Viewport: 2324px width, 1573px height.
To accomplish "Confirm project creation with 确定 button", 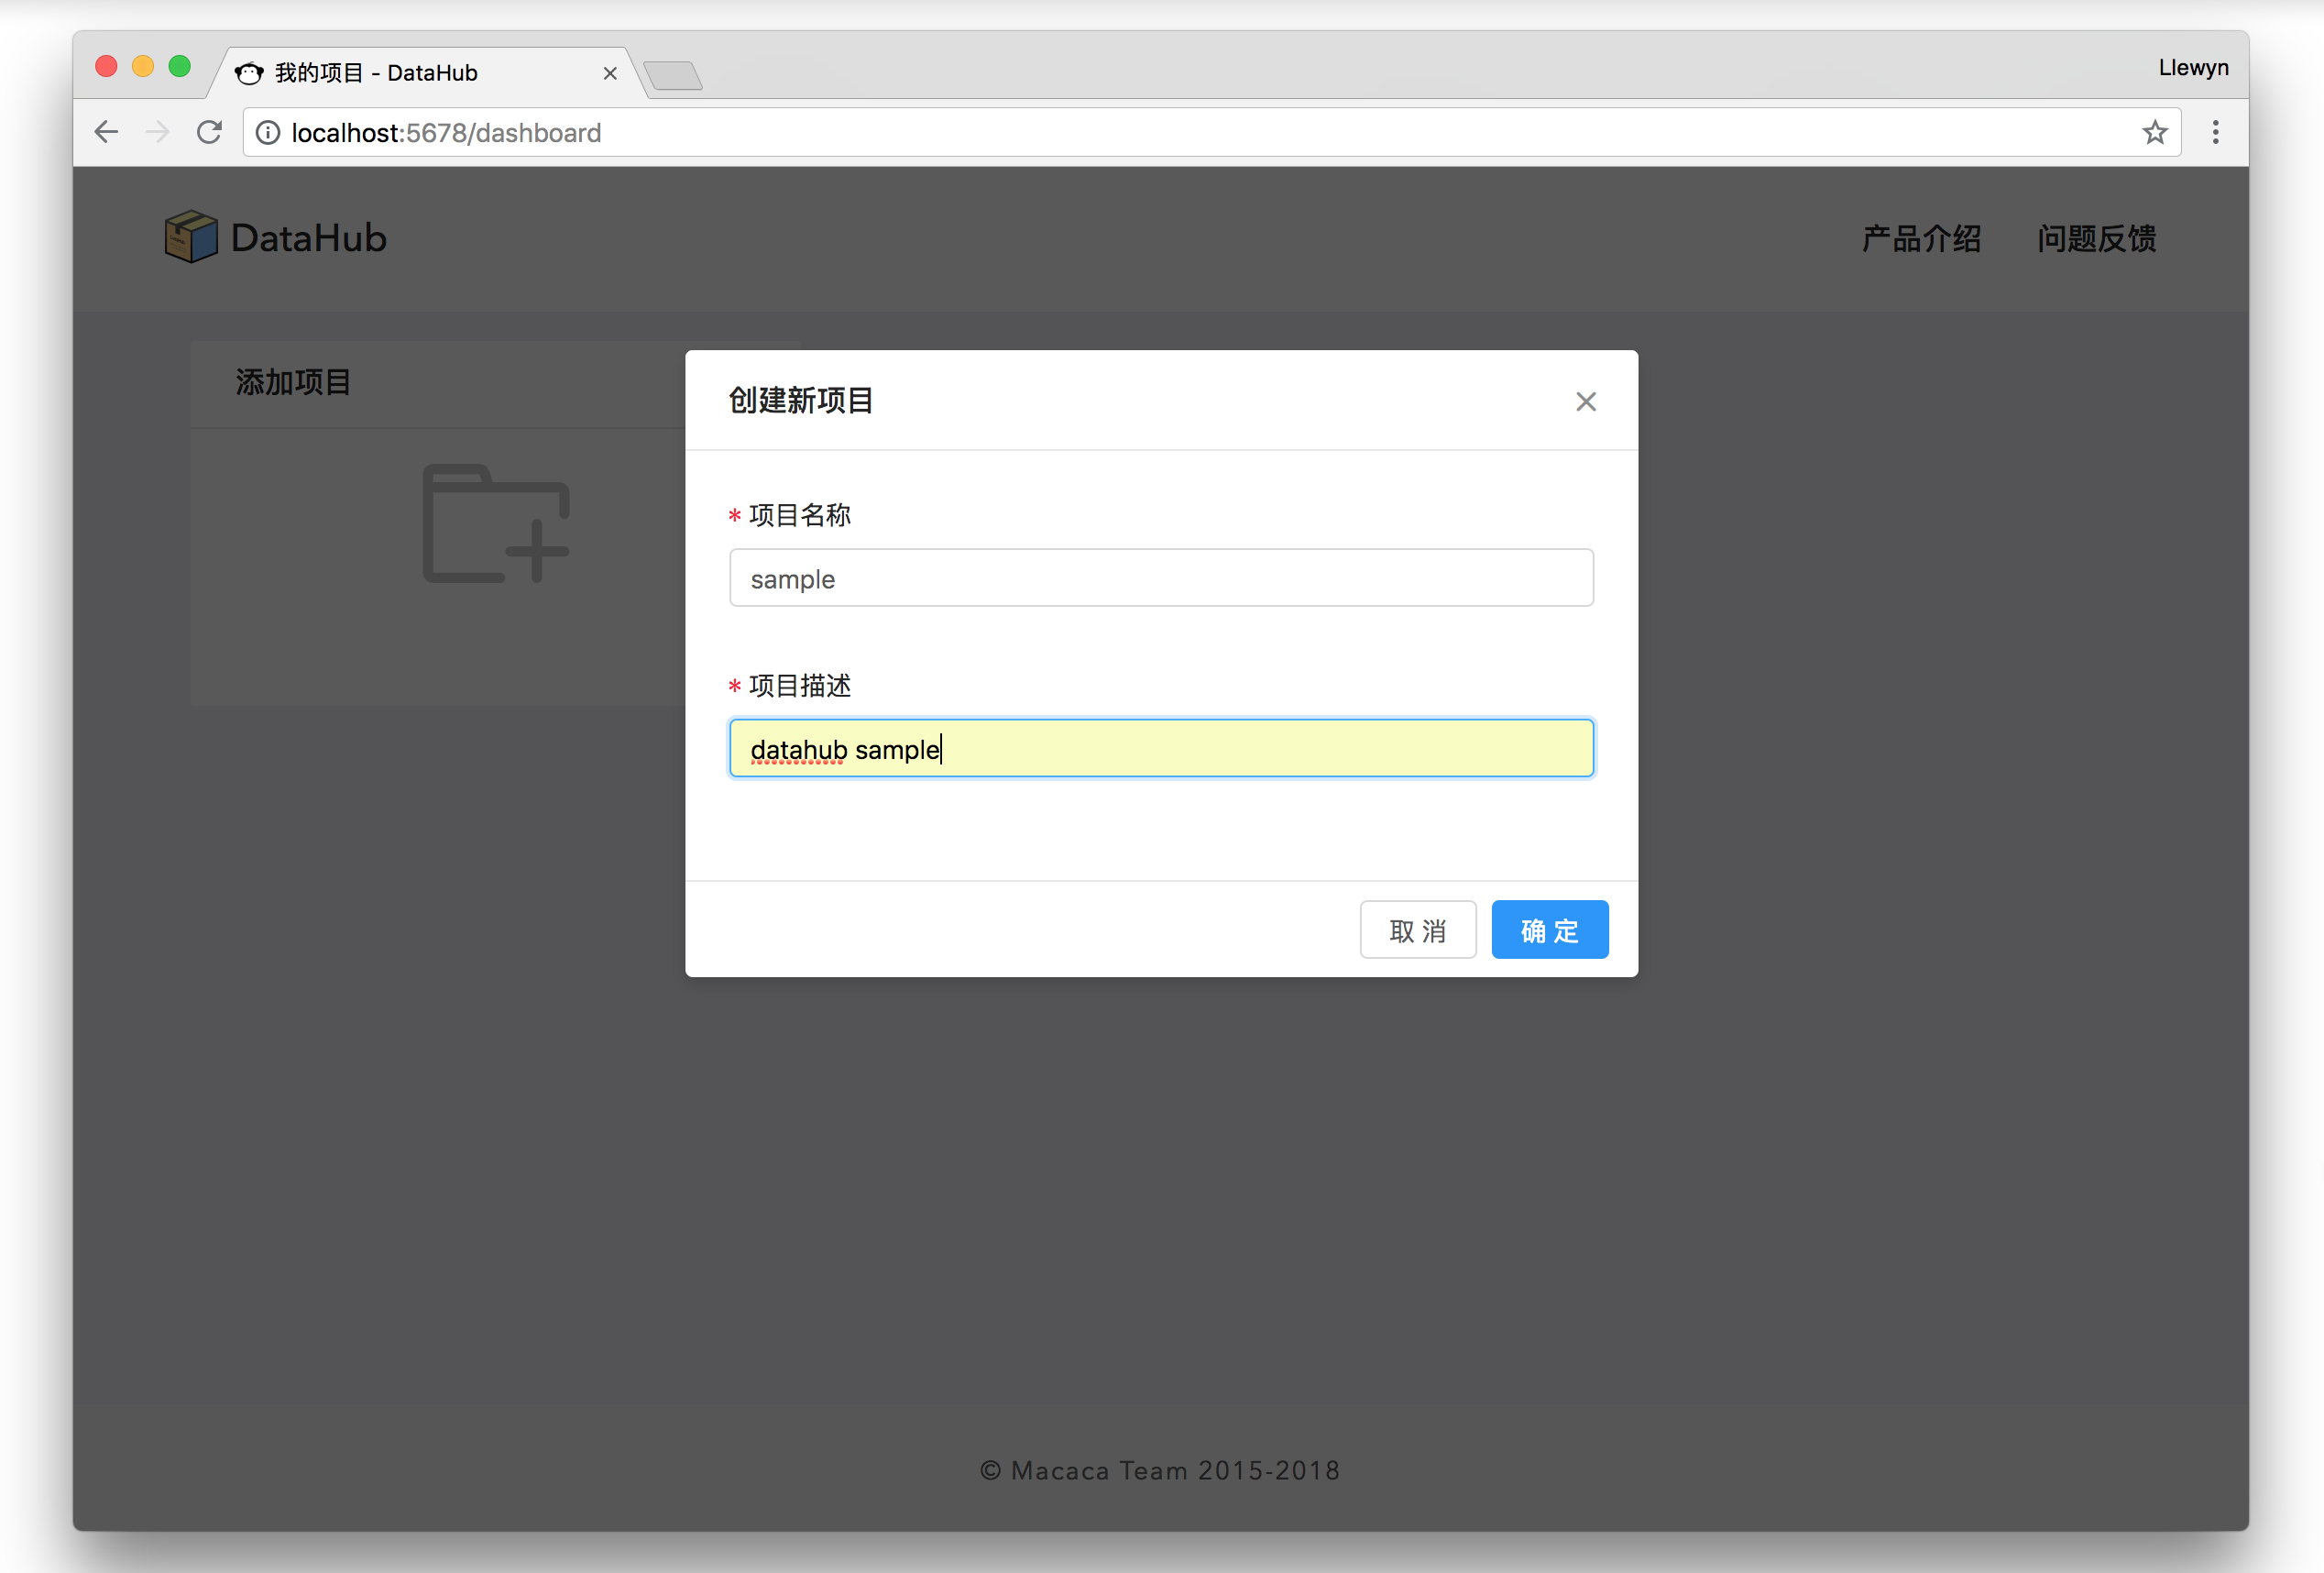I will coord(1549,929).
